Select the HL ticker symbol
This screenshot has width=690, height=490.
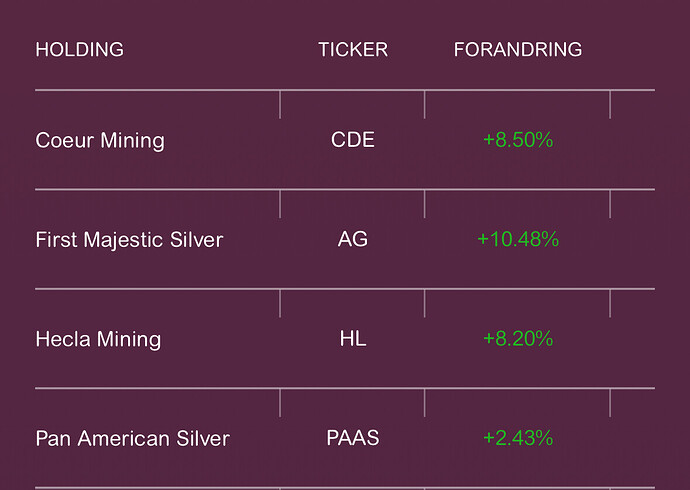[353, 339]
